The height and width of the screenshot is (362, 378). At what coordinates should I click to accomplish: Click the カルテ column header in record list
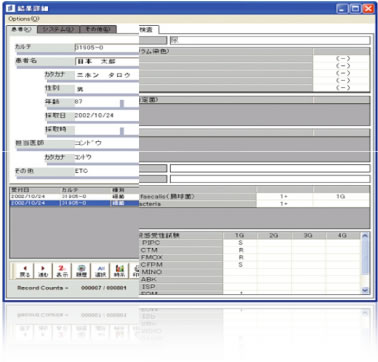(x=85, y=190)
